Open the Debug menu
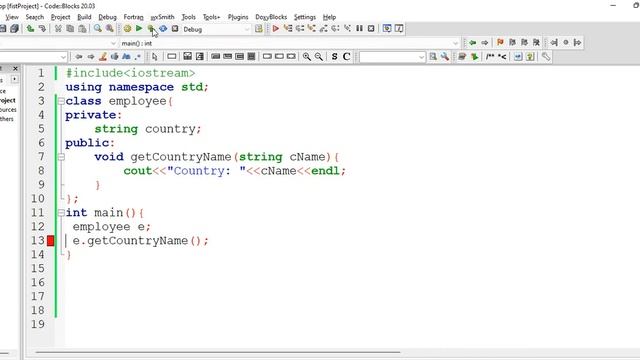 click(x=107, y=17)
